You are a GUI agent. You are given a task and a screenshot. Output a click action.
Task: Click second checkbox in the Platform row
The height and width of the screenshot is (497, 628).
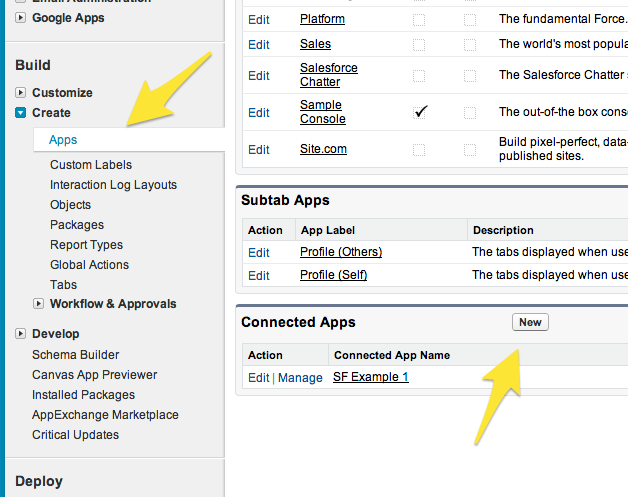(470, 20)
